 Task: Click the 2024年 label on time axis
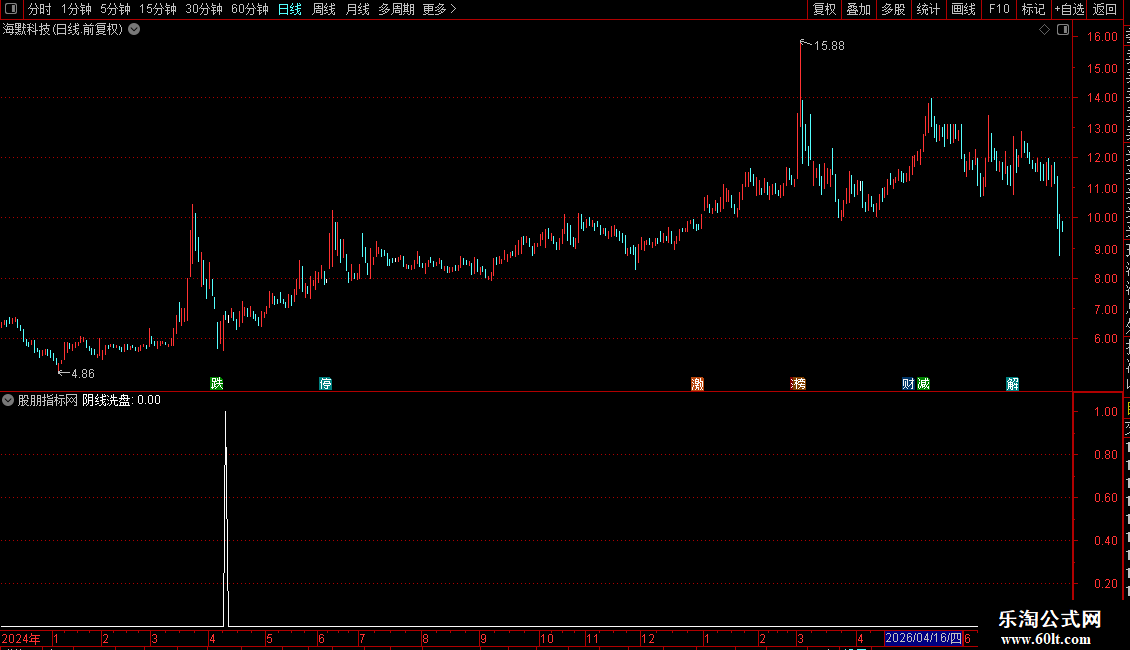(21, 638)
